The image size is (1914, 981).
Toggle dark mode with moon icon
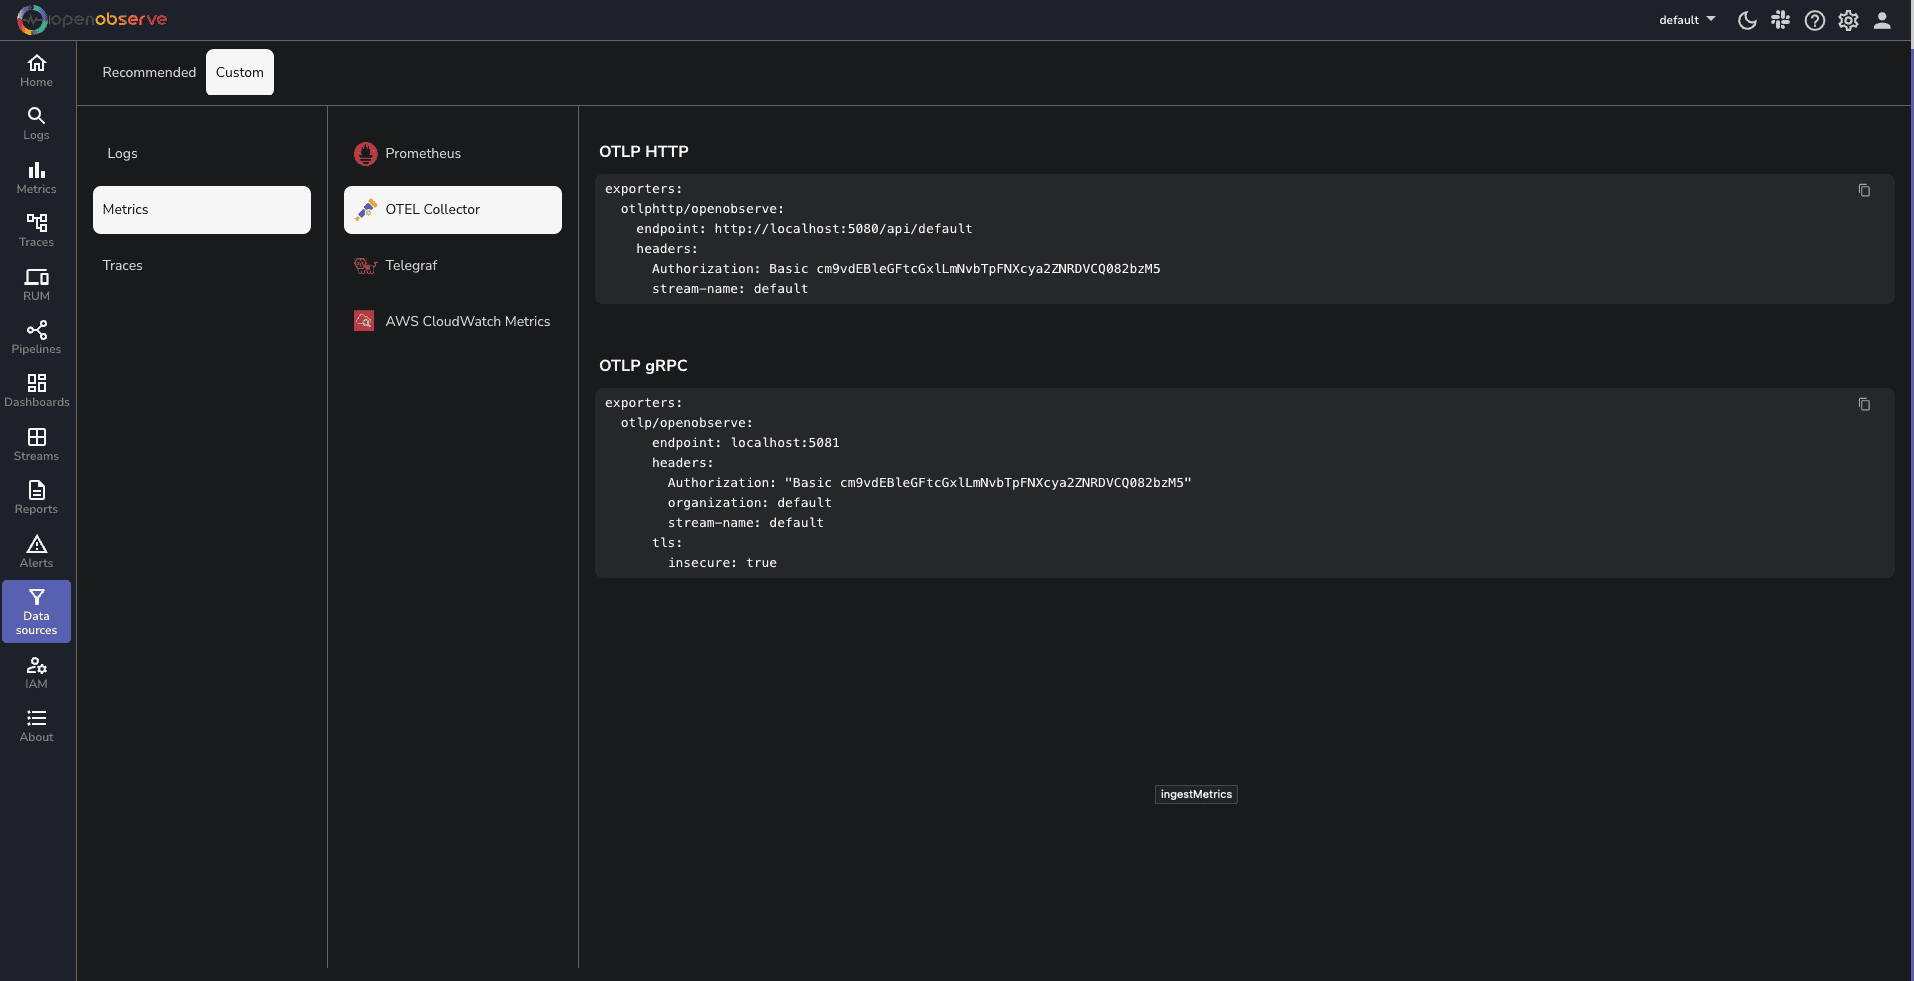[1747, 20]
